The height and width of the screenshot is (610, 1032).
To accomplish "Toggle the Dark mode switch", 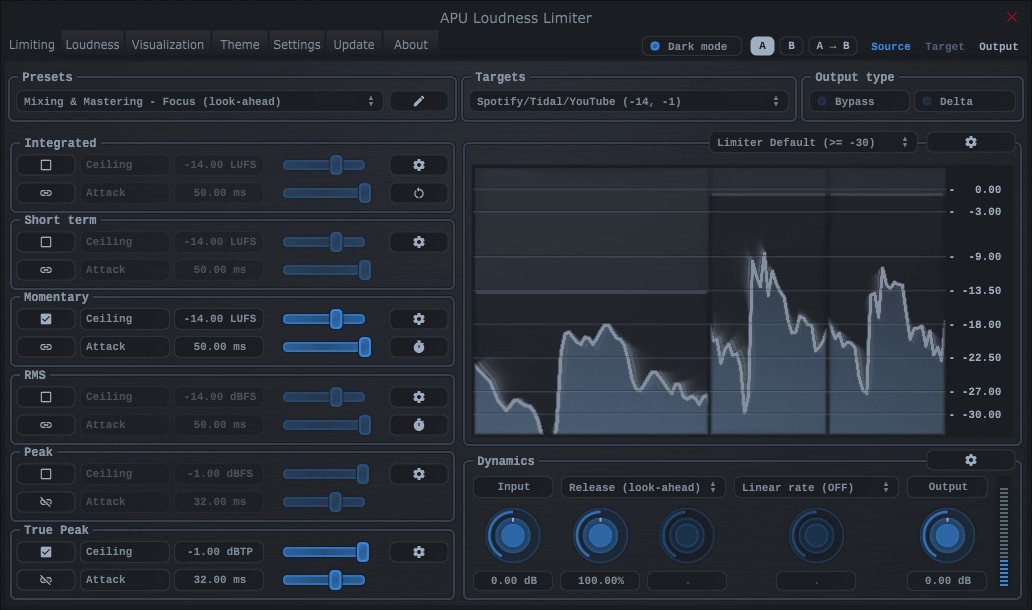I will pos(692,46).
